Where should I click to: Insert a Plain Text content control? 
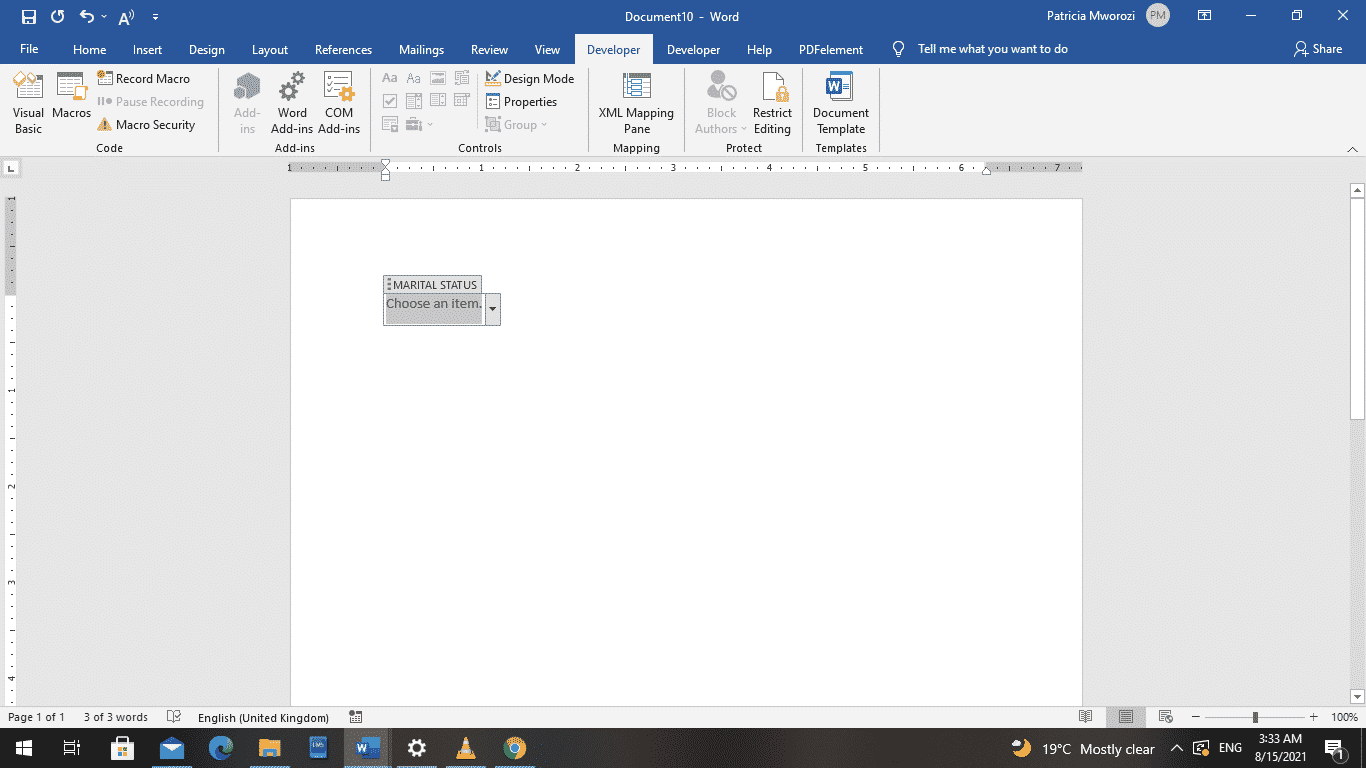tap(413, 77)
